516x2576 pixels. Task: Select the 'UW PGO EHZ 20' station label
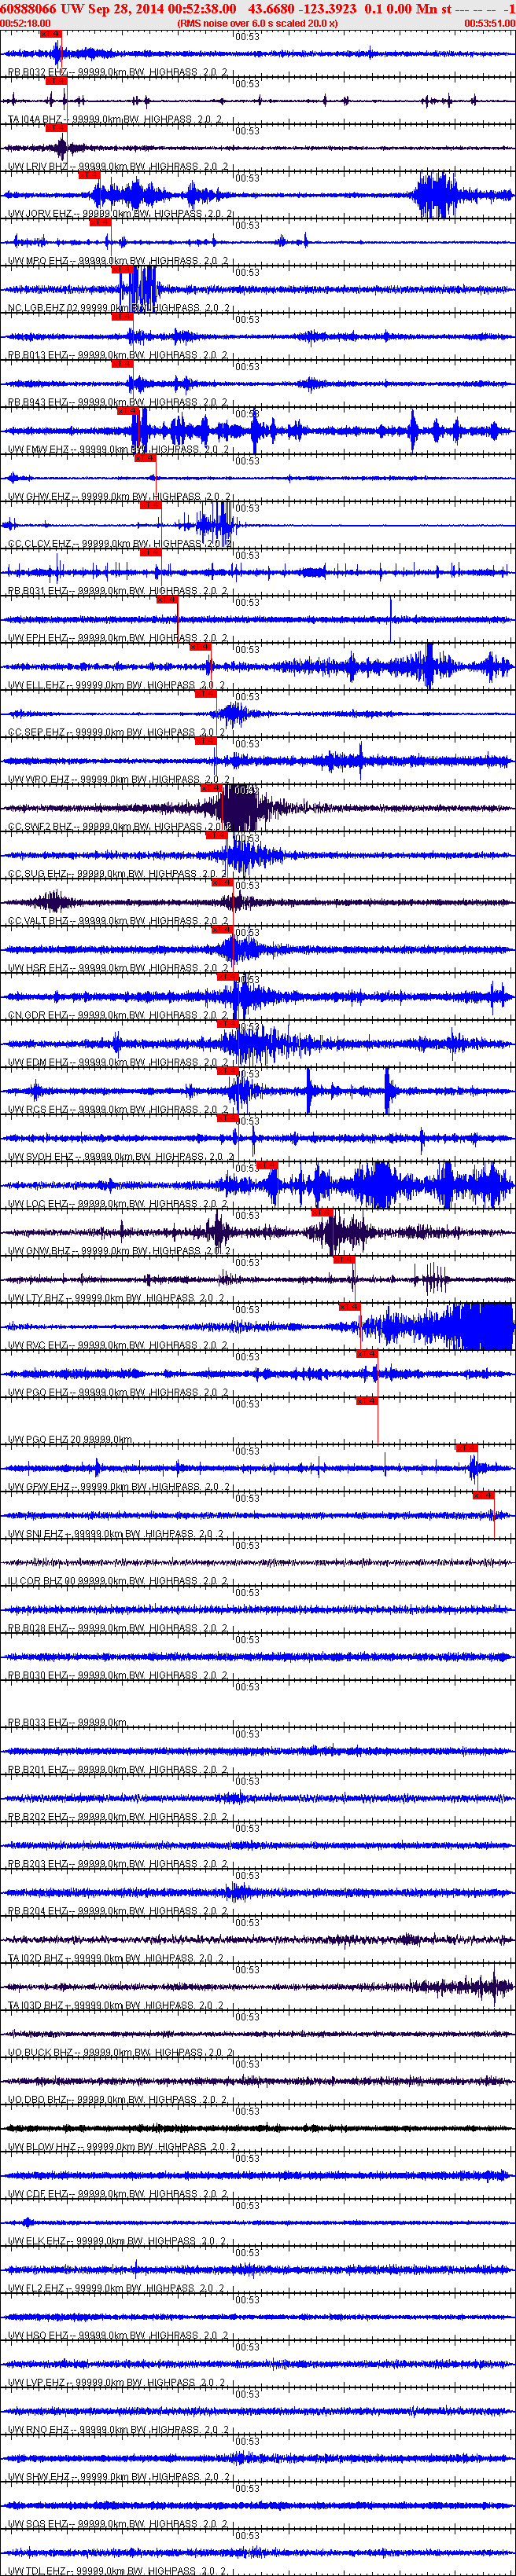pos(44,1440)
